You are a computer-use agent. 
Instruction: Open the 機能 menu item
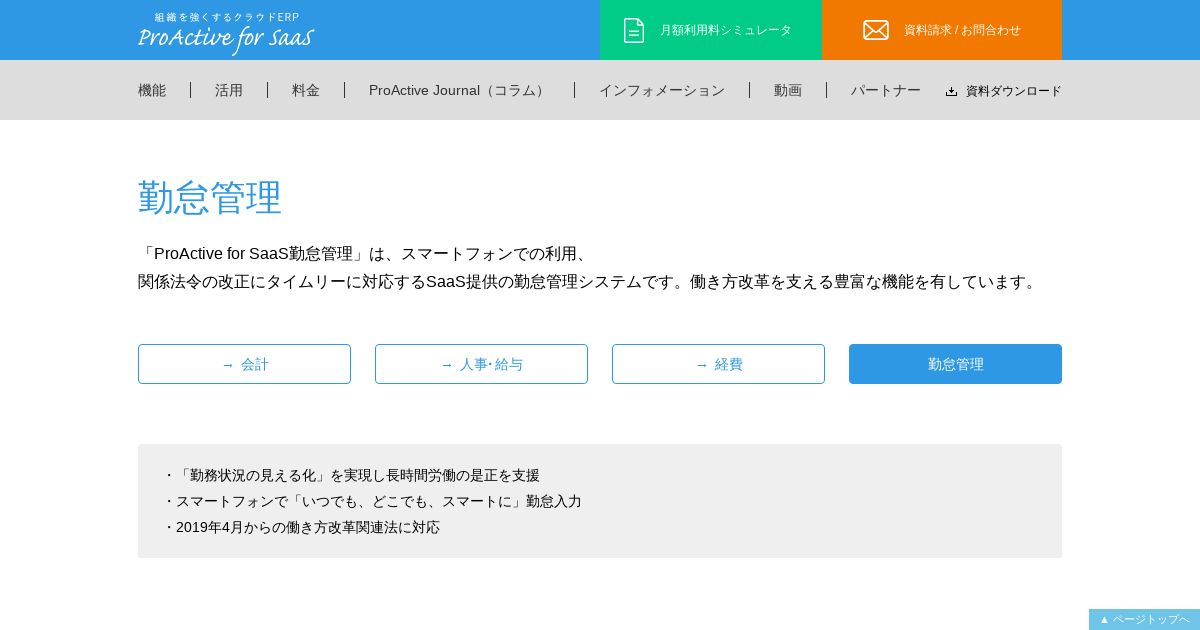pyautogui.click(x=152, y=90)
